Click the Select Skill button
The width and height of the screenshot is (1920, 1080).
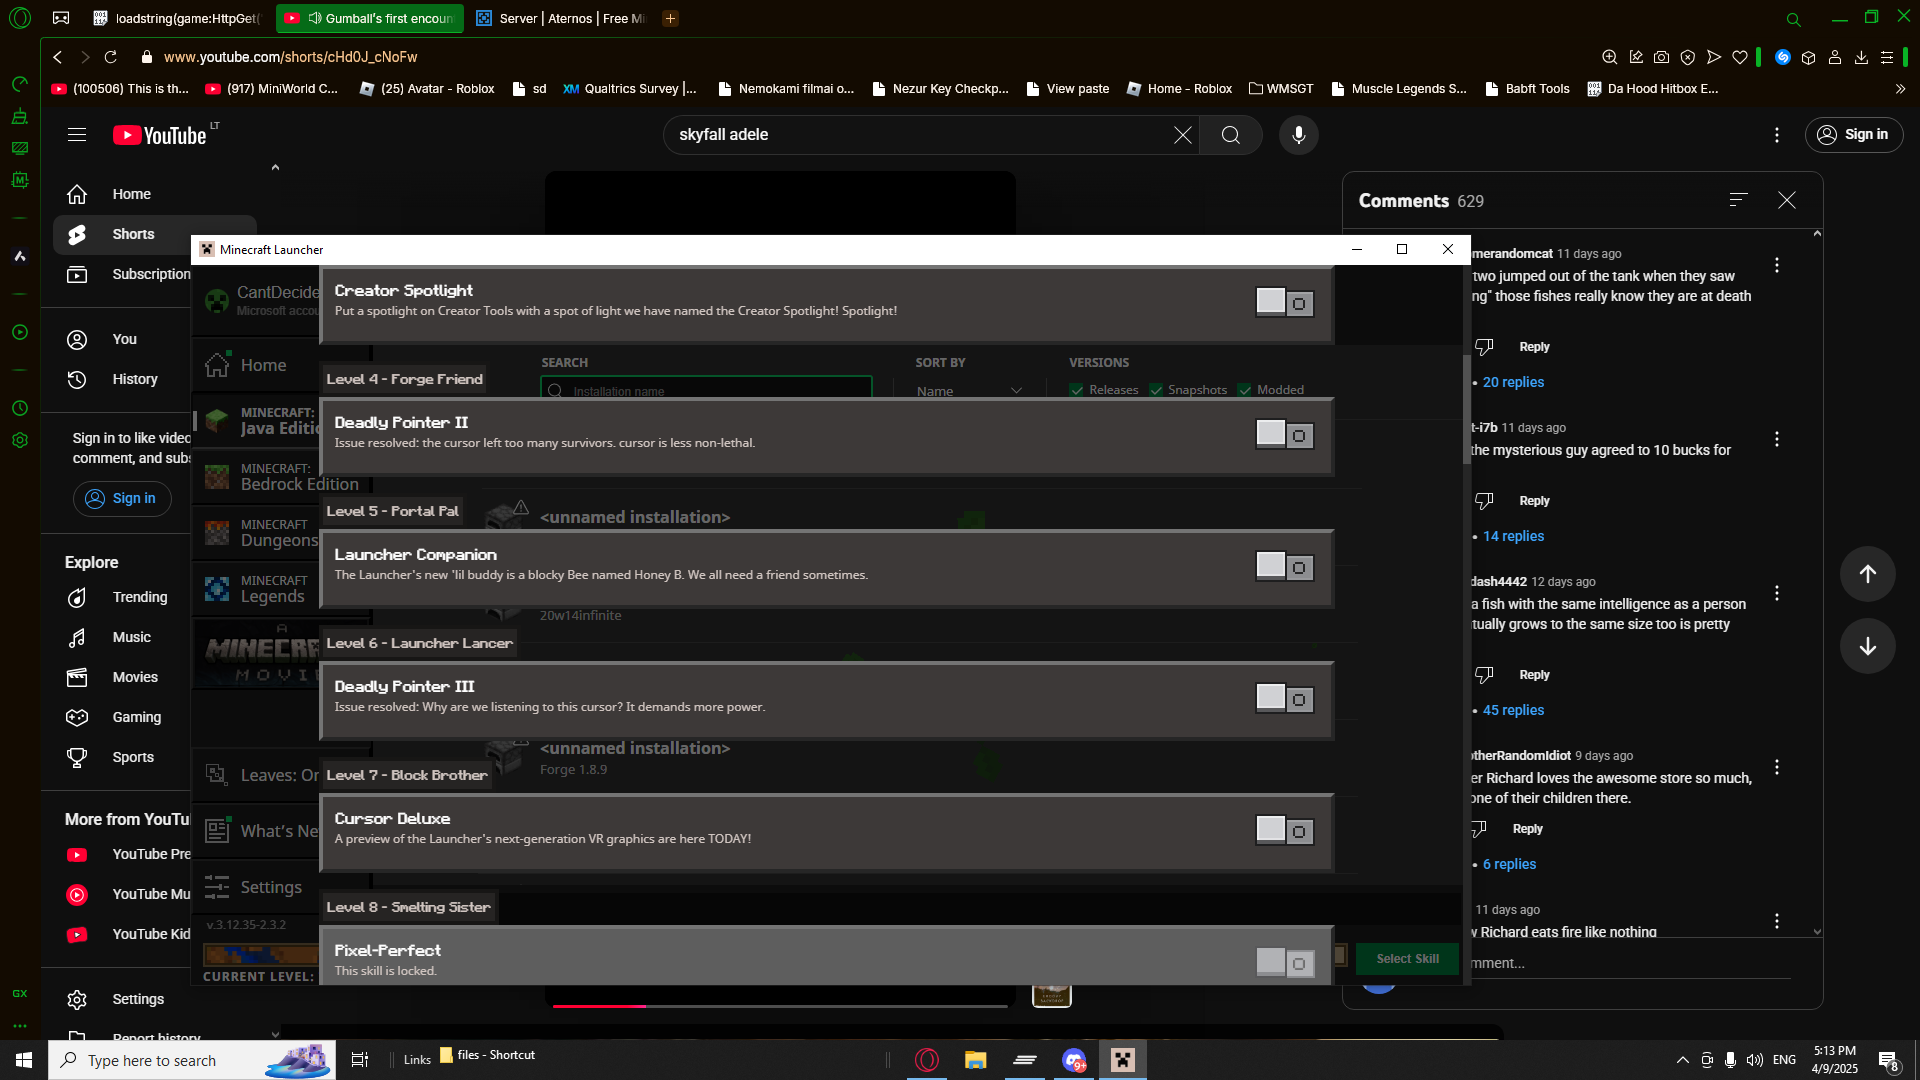coord(1407,958)
